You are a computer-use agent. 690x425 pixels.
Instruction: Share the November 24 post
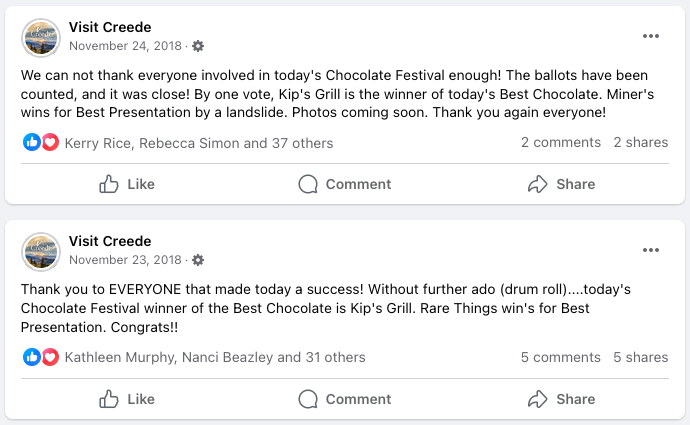point(562,184)
